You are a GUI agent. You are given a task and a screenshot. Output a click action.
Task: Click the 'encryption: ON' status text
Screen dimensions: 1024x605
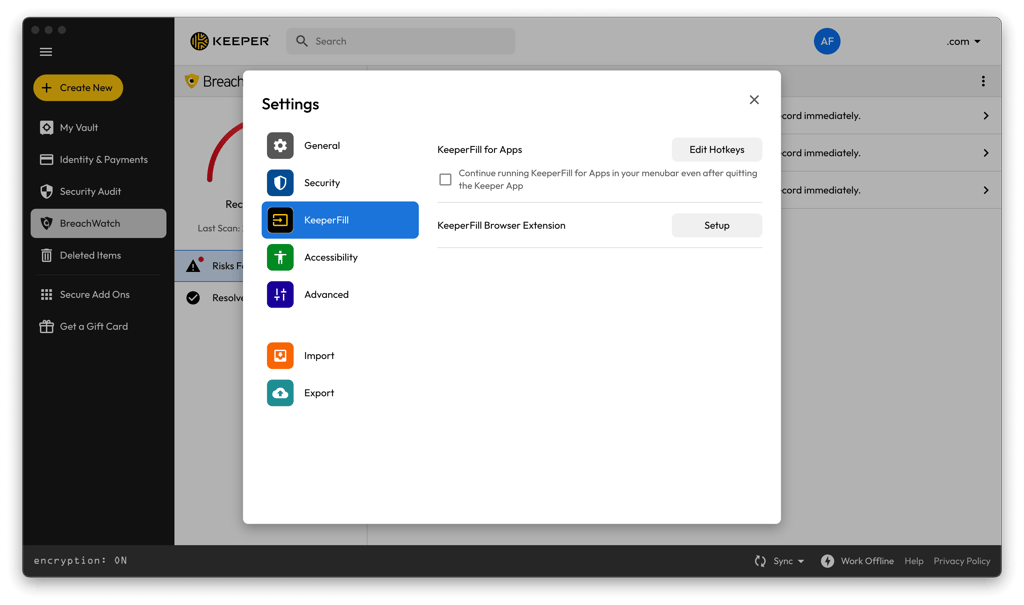(x=80, y=561)
